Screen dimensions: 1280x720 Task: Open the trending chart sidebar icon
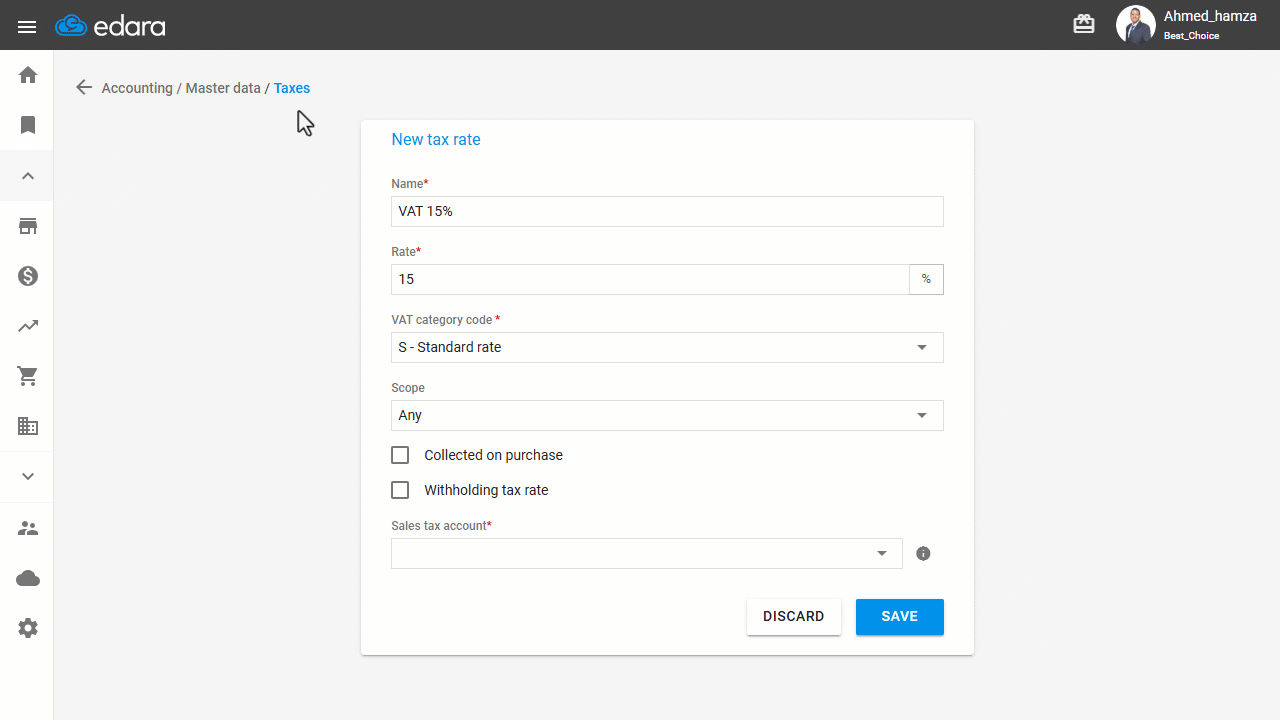click(x=28, y=326)
